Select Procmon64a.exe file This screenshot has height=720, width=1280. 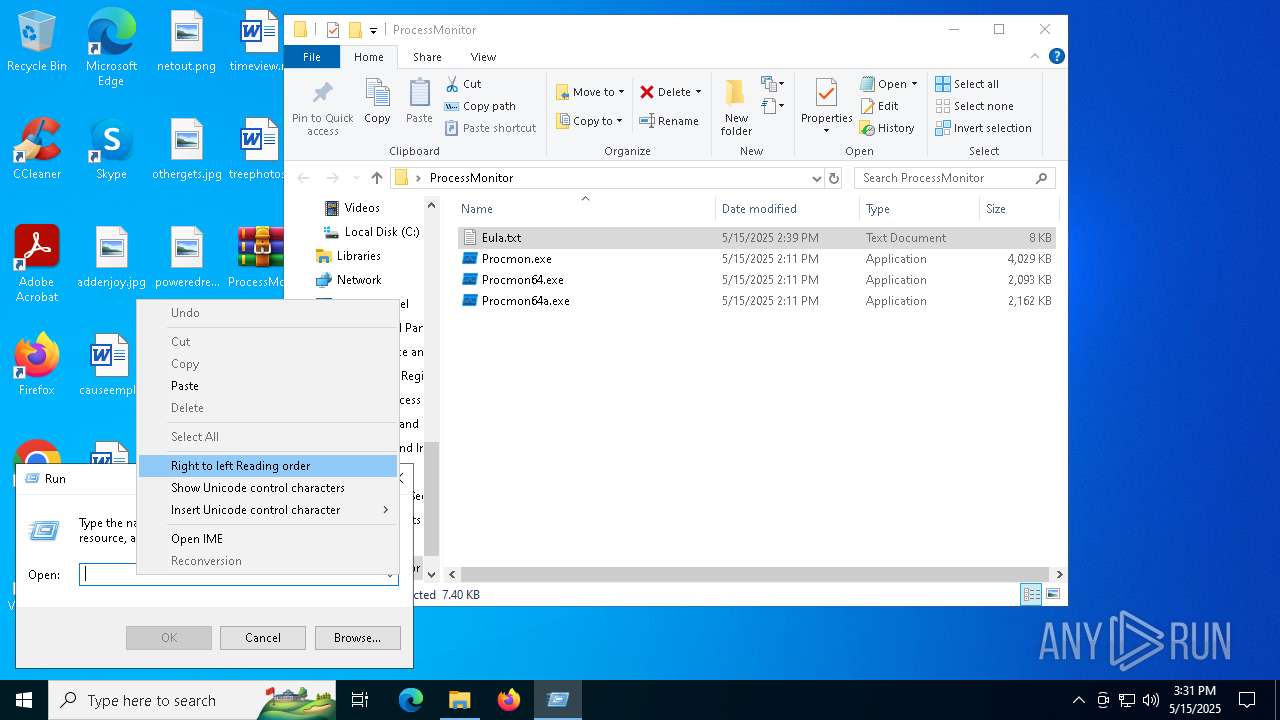(x=756, y=301)
